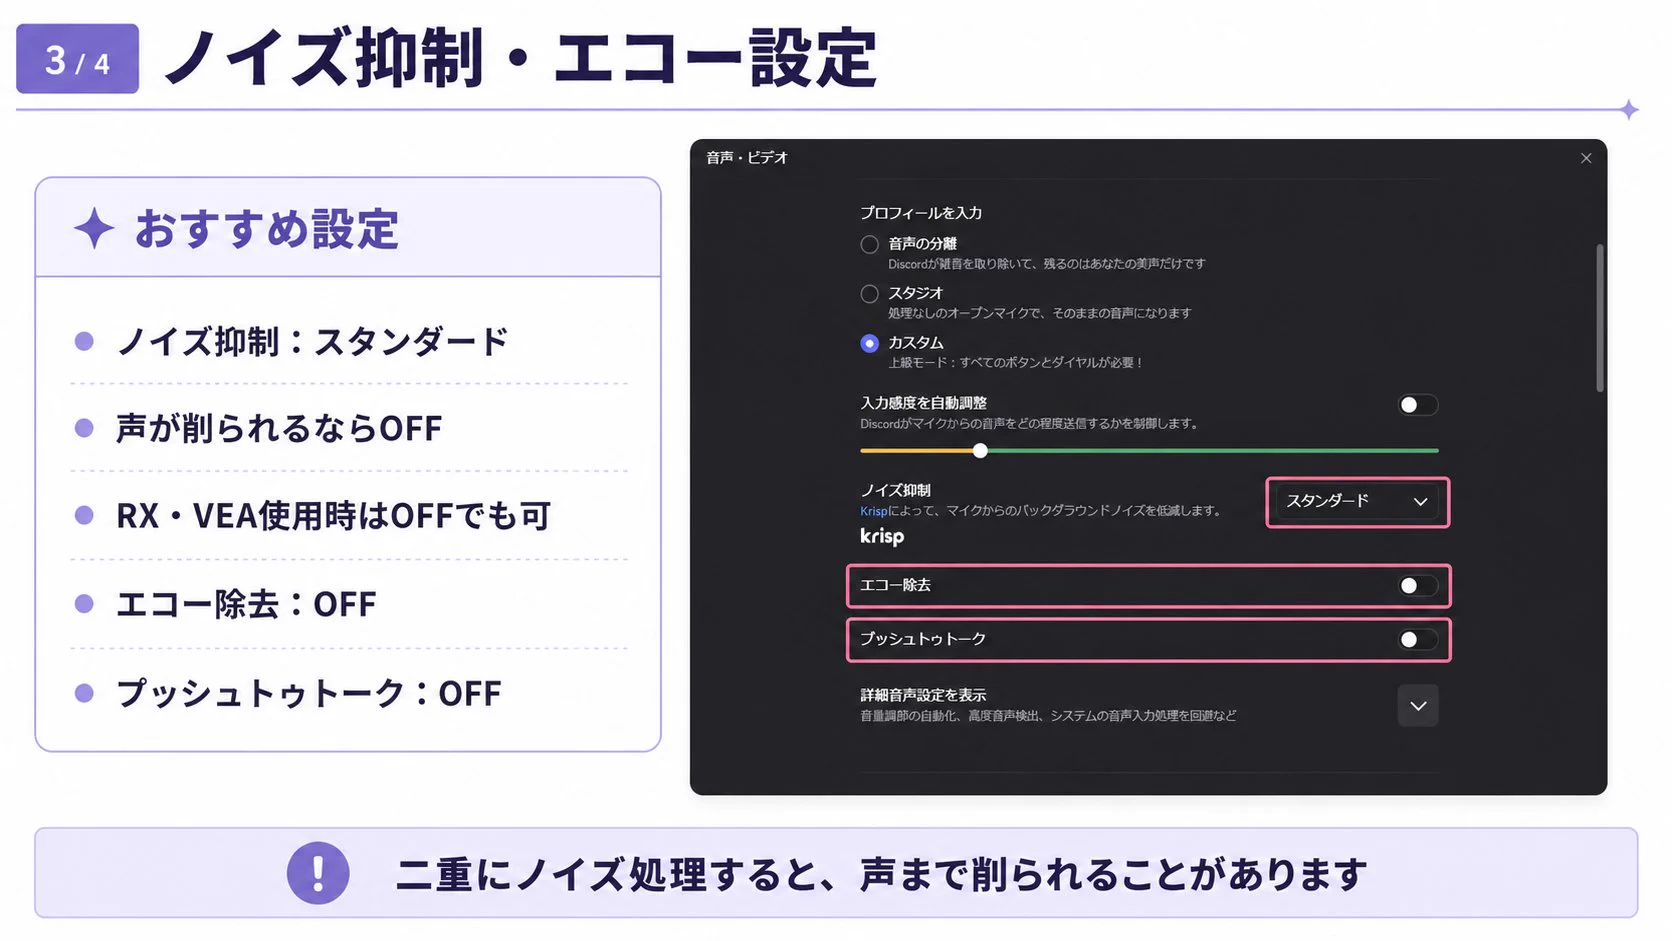1672x941 pixels.
Task: Click the プロフィールを入力 heading
Action: point(921,213)
